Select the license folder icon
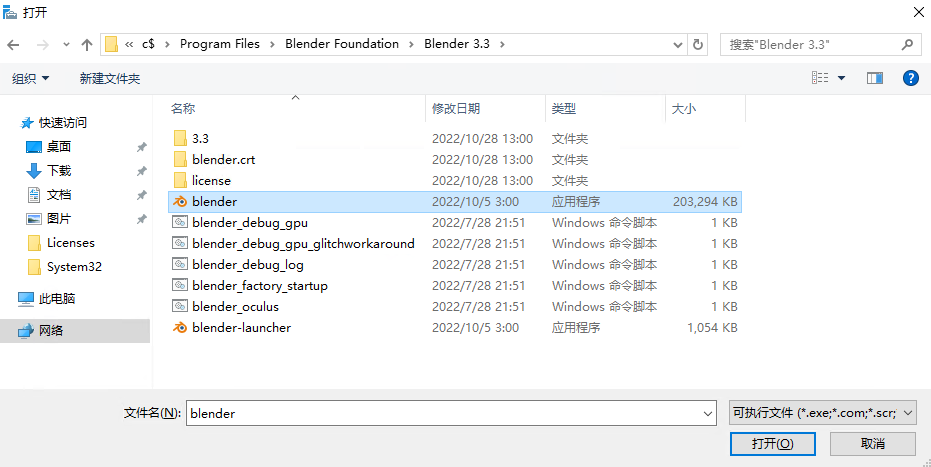The height and width of the screenshot is (467, 931). tap(180, 180)
